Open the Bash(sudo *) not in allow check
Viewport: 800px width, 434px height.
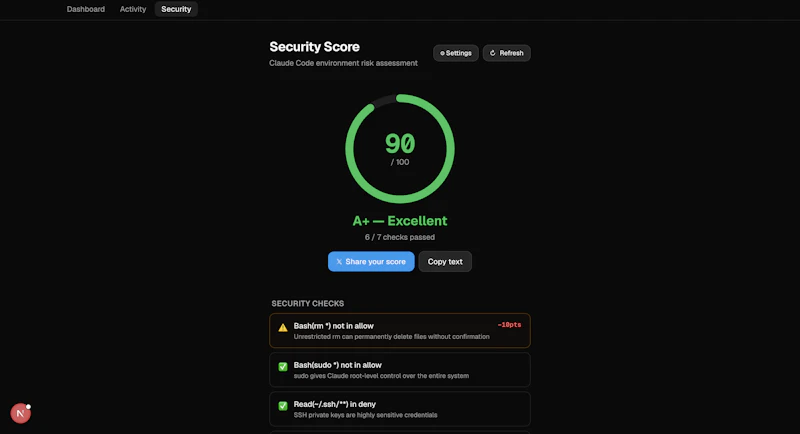coord(399,370)
